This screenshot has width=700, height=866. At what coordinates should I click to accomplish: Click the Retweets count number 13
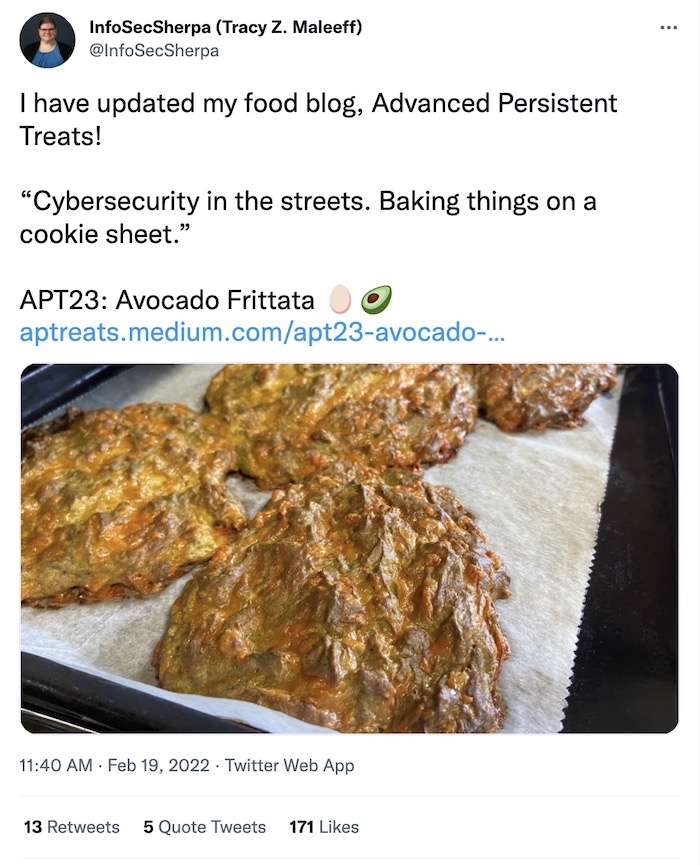tap(27, 827)
